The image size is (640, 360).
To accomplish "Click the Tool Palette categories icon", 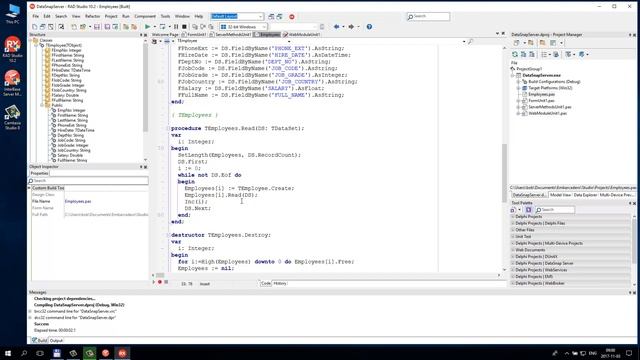I will tap(528, 210).
